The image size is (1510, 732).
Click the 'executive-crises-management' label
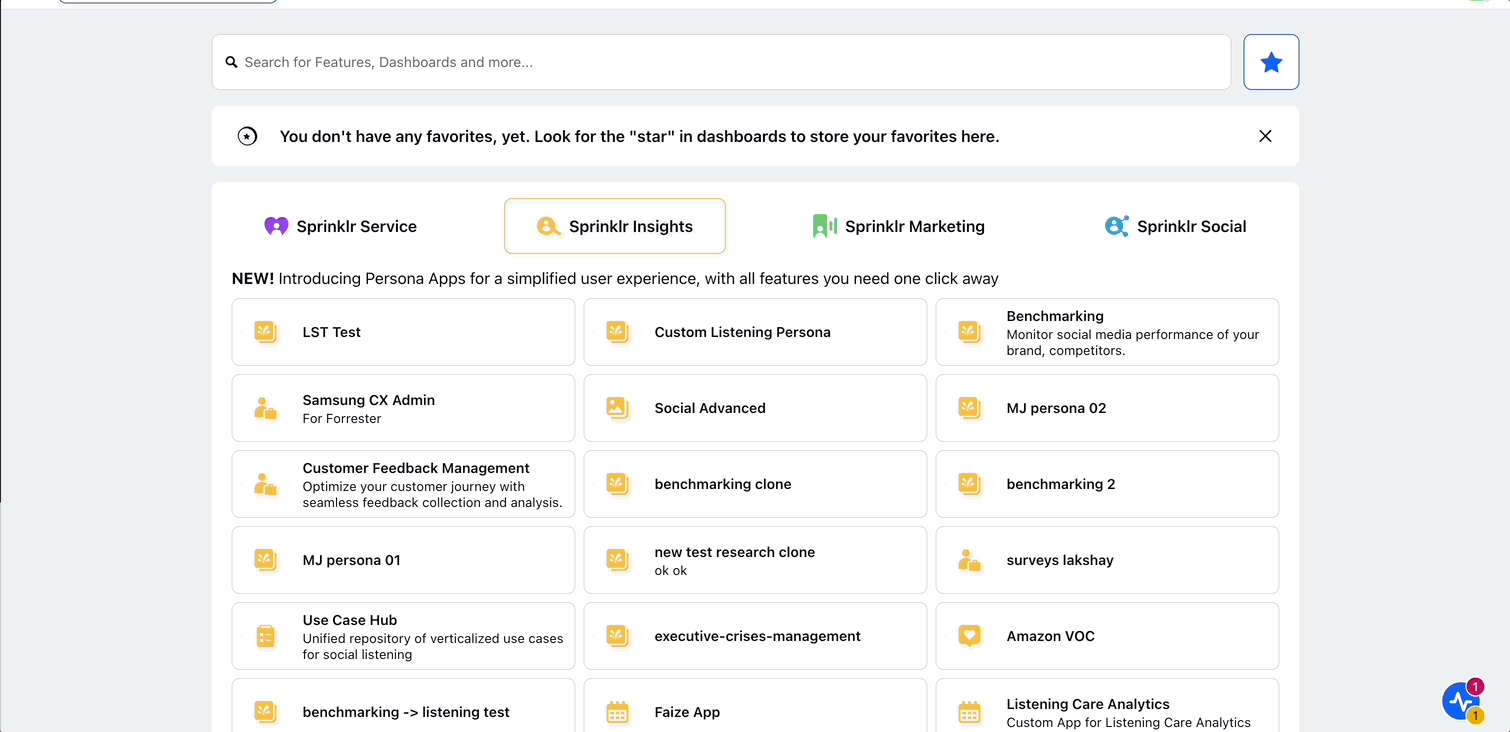758,636
